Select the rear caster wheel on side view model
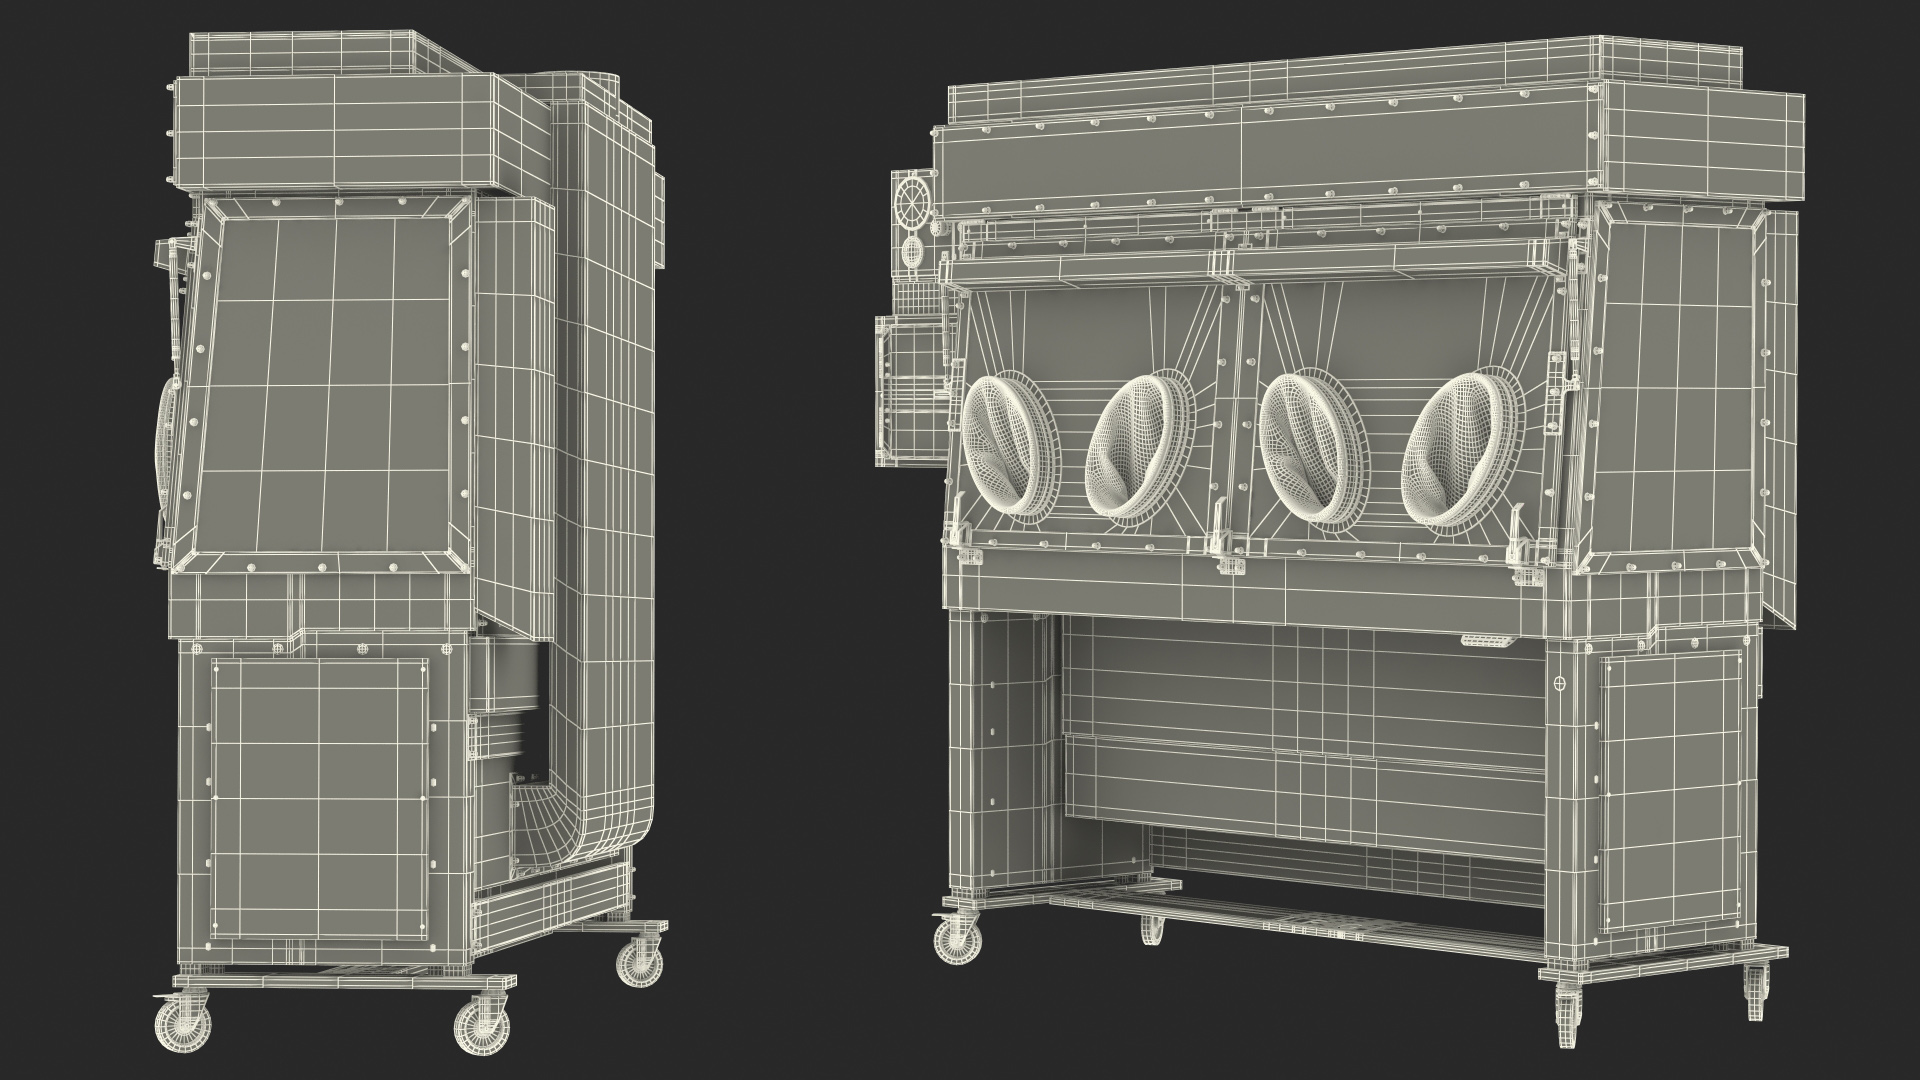1920x1080 pixels. [638, 961]
